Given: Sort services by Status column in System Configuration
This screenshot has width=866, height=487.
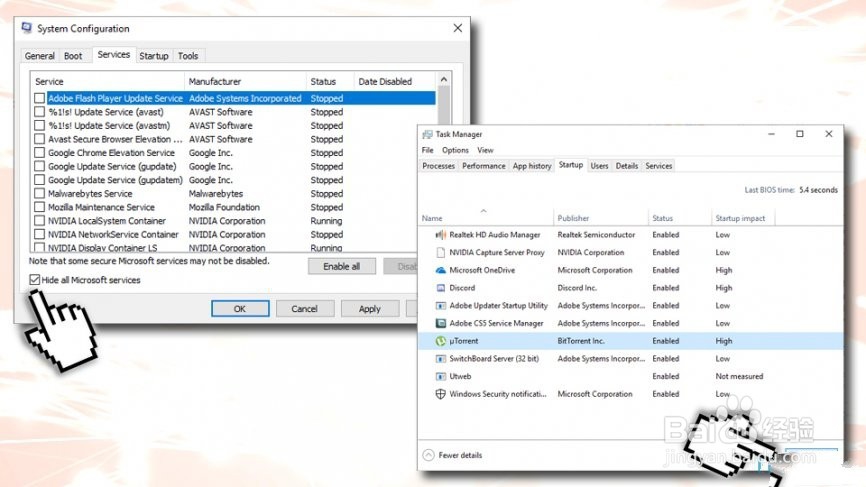Looking at the screenshot, I should [330, 81].
